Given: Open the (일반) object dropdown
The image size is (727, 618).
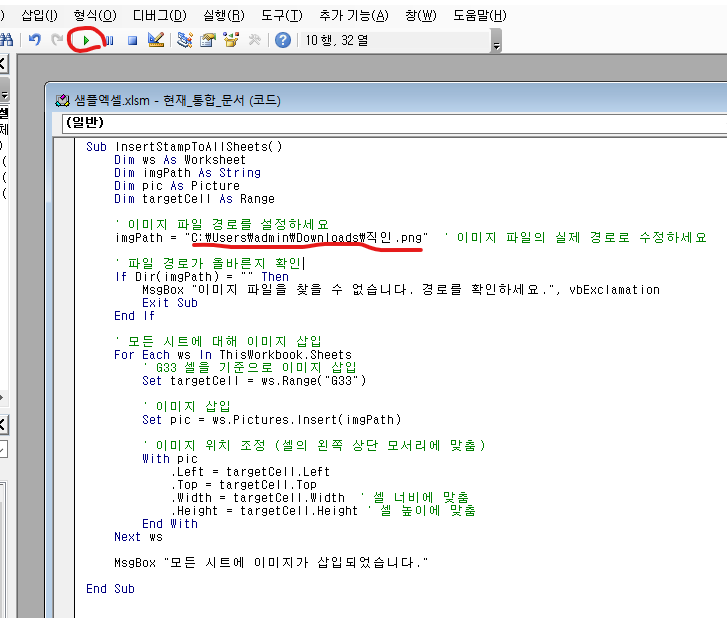Looking at the screenshot, I should pyautogui.click(x=394, y=123).
